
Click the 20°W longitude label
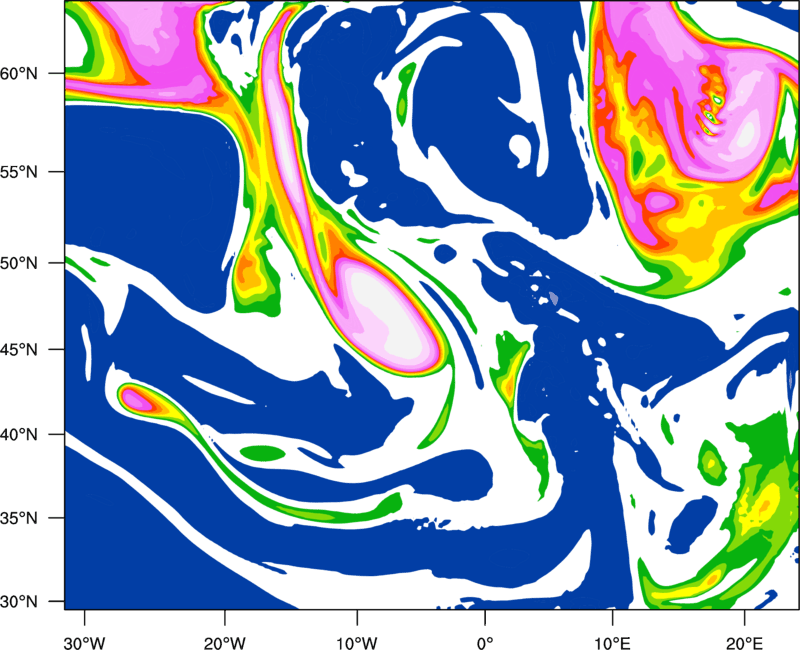coord(224,642)
